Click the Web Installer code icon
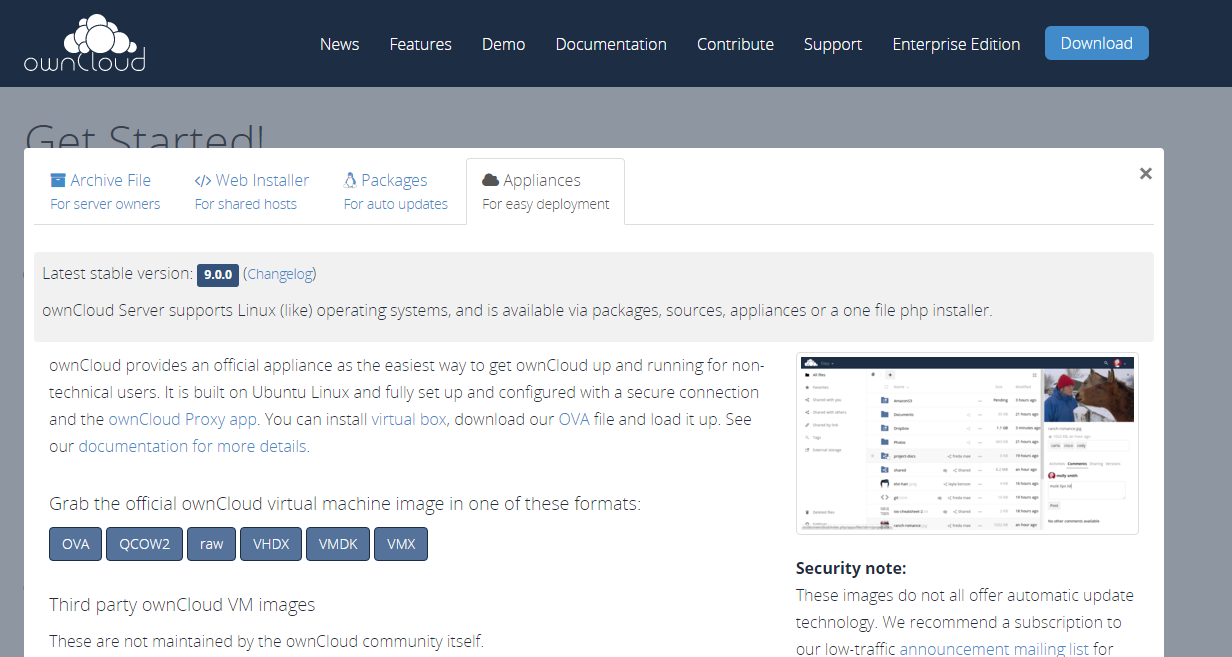Screen dimensions: 1232x657 click(202, 180)
